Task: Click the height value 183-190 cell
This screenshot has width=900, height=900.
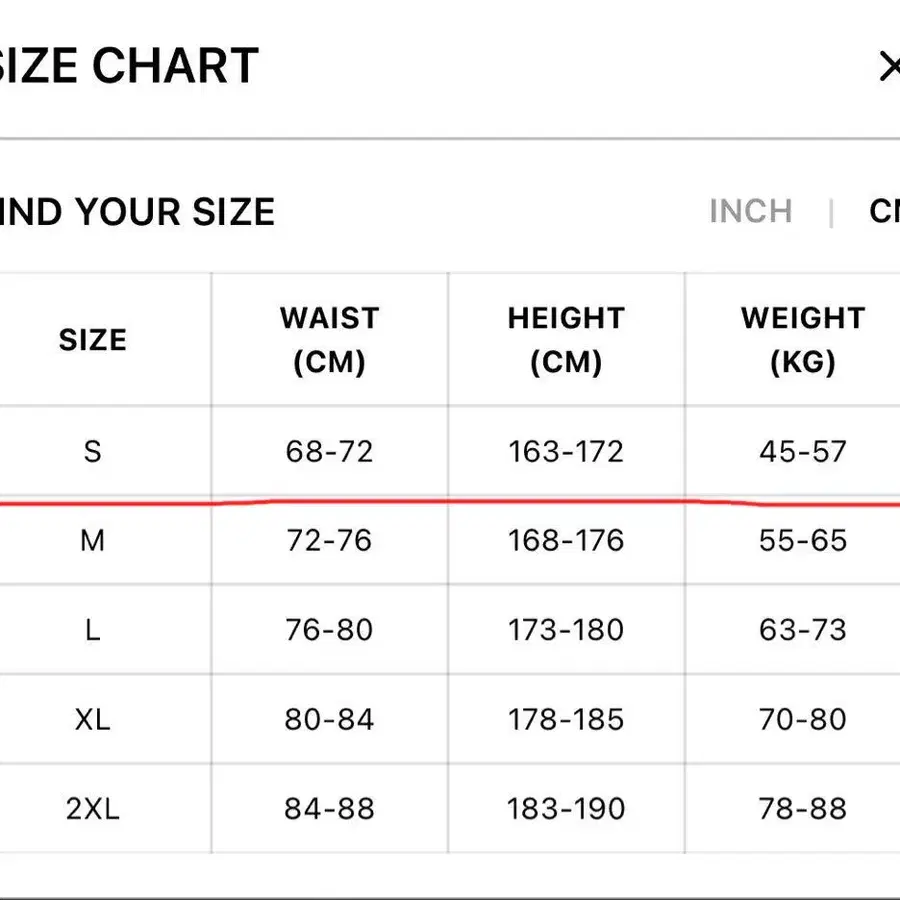Action: click(x=566, y=808)
